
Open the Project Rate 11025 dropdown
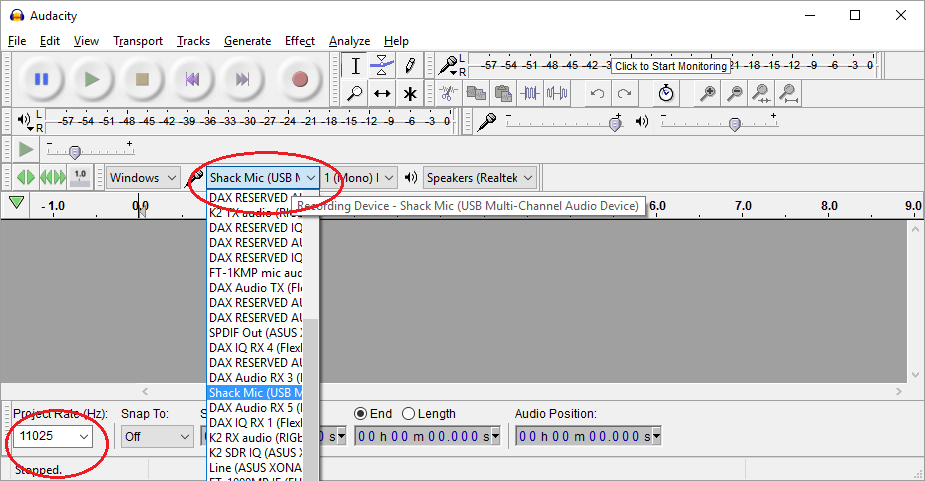[53, 436]
